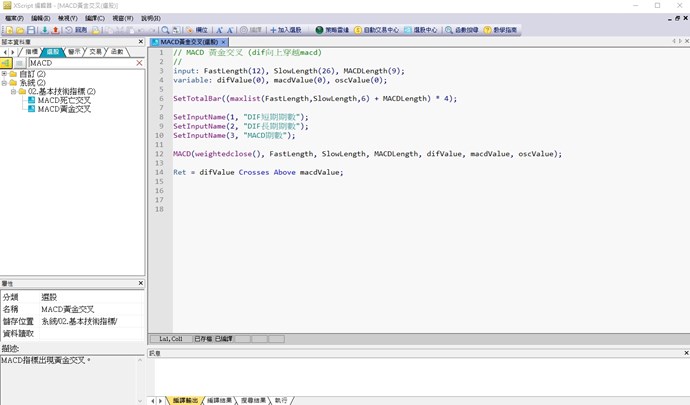Click the new script icon in toolbar
690x405 pixels.
[8, 30]
